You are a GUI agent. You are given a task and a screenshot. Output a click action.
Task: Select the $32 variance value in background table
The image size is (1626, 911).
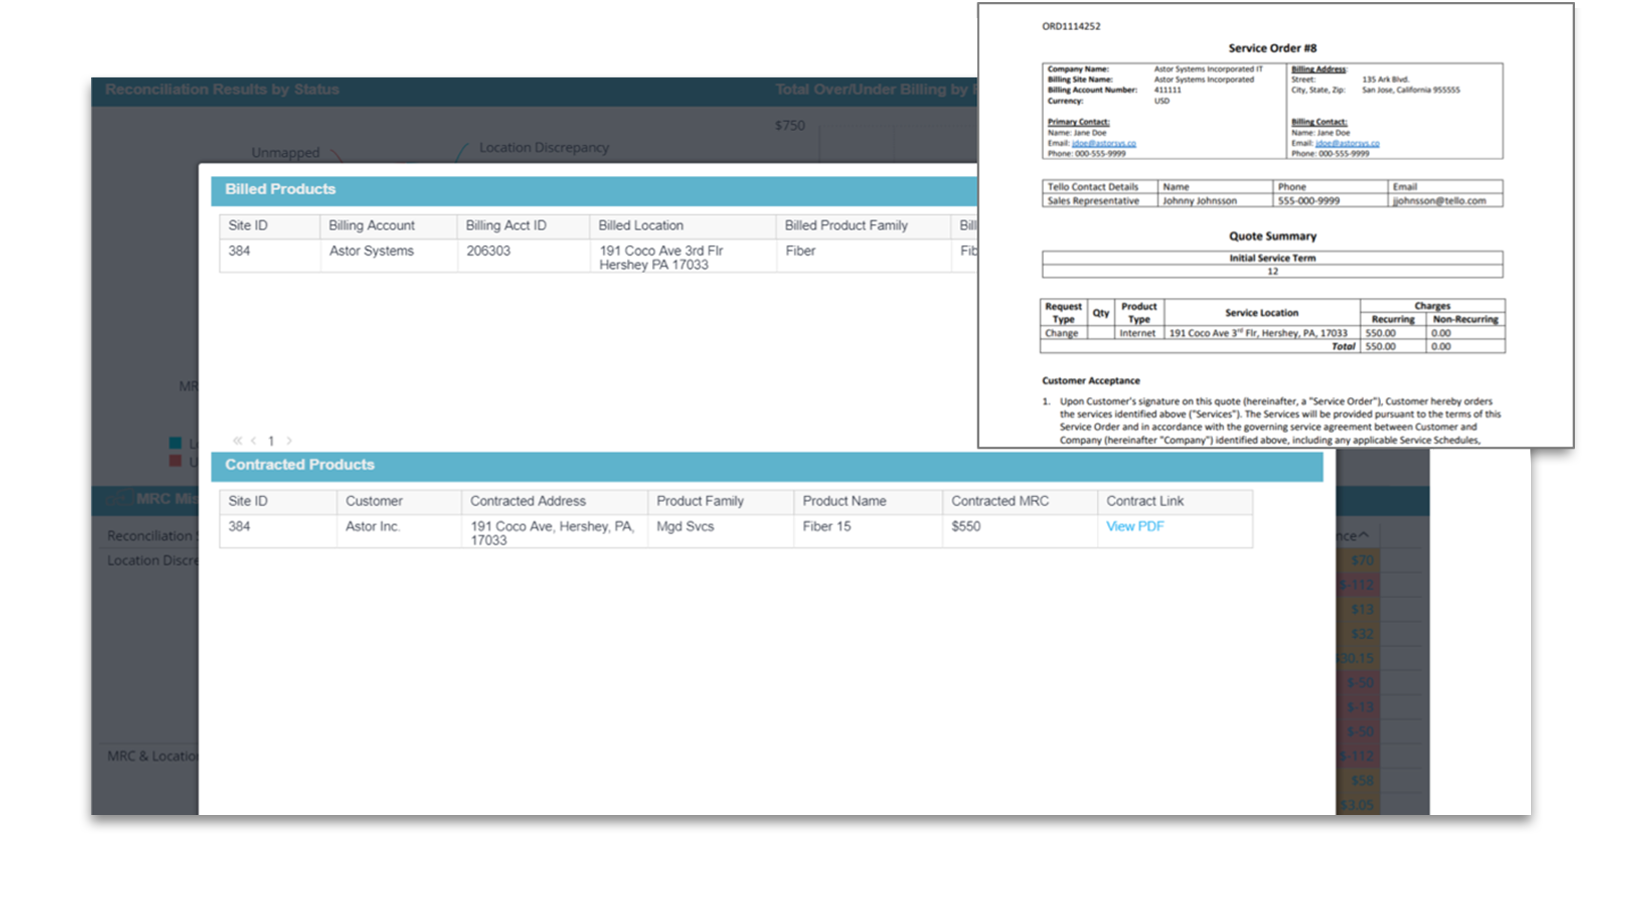point(1361,634)
